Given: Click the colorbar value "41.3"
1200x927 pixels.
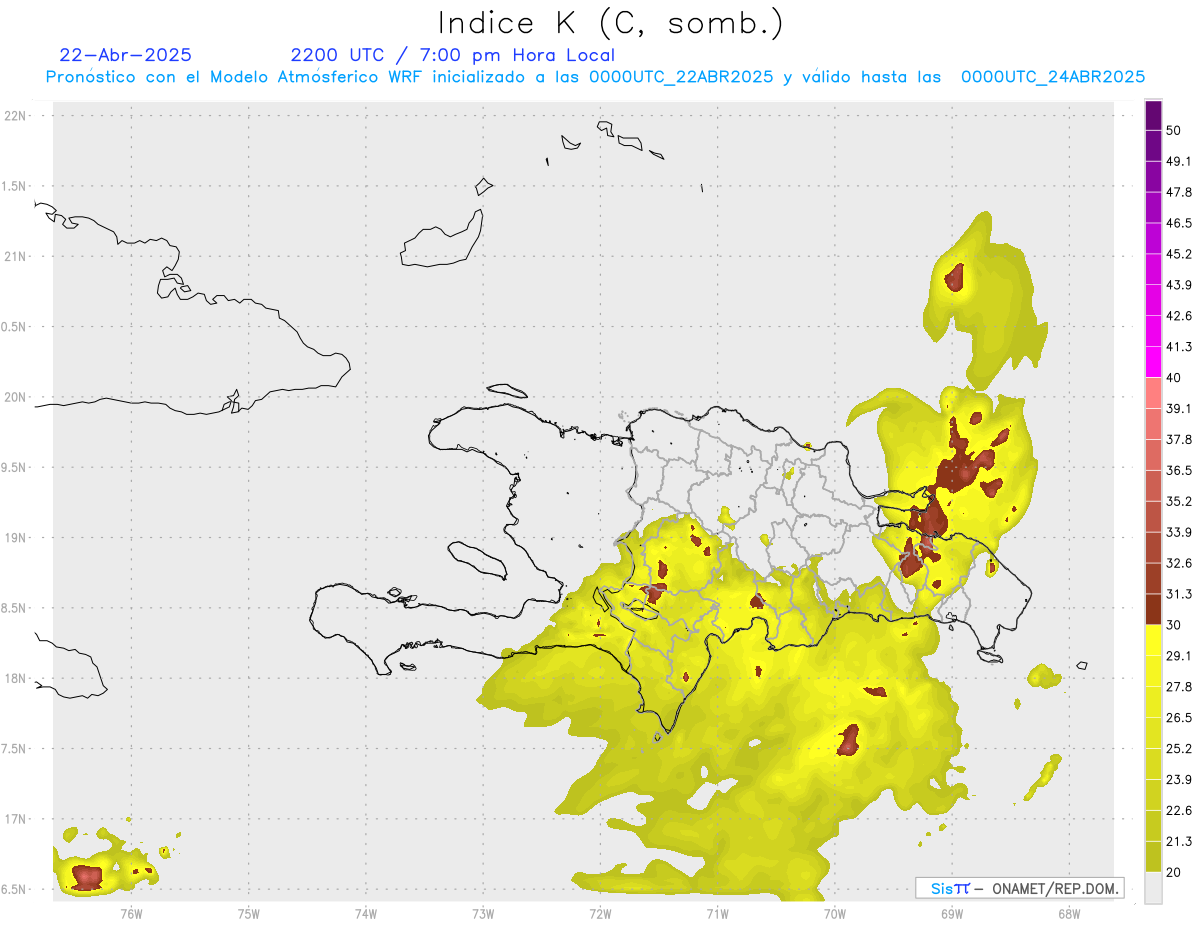Looking at the screenshot, I should [x=1179, y=347].
